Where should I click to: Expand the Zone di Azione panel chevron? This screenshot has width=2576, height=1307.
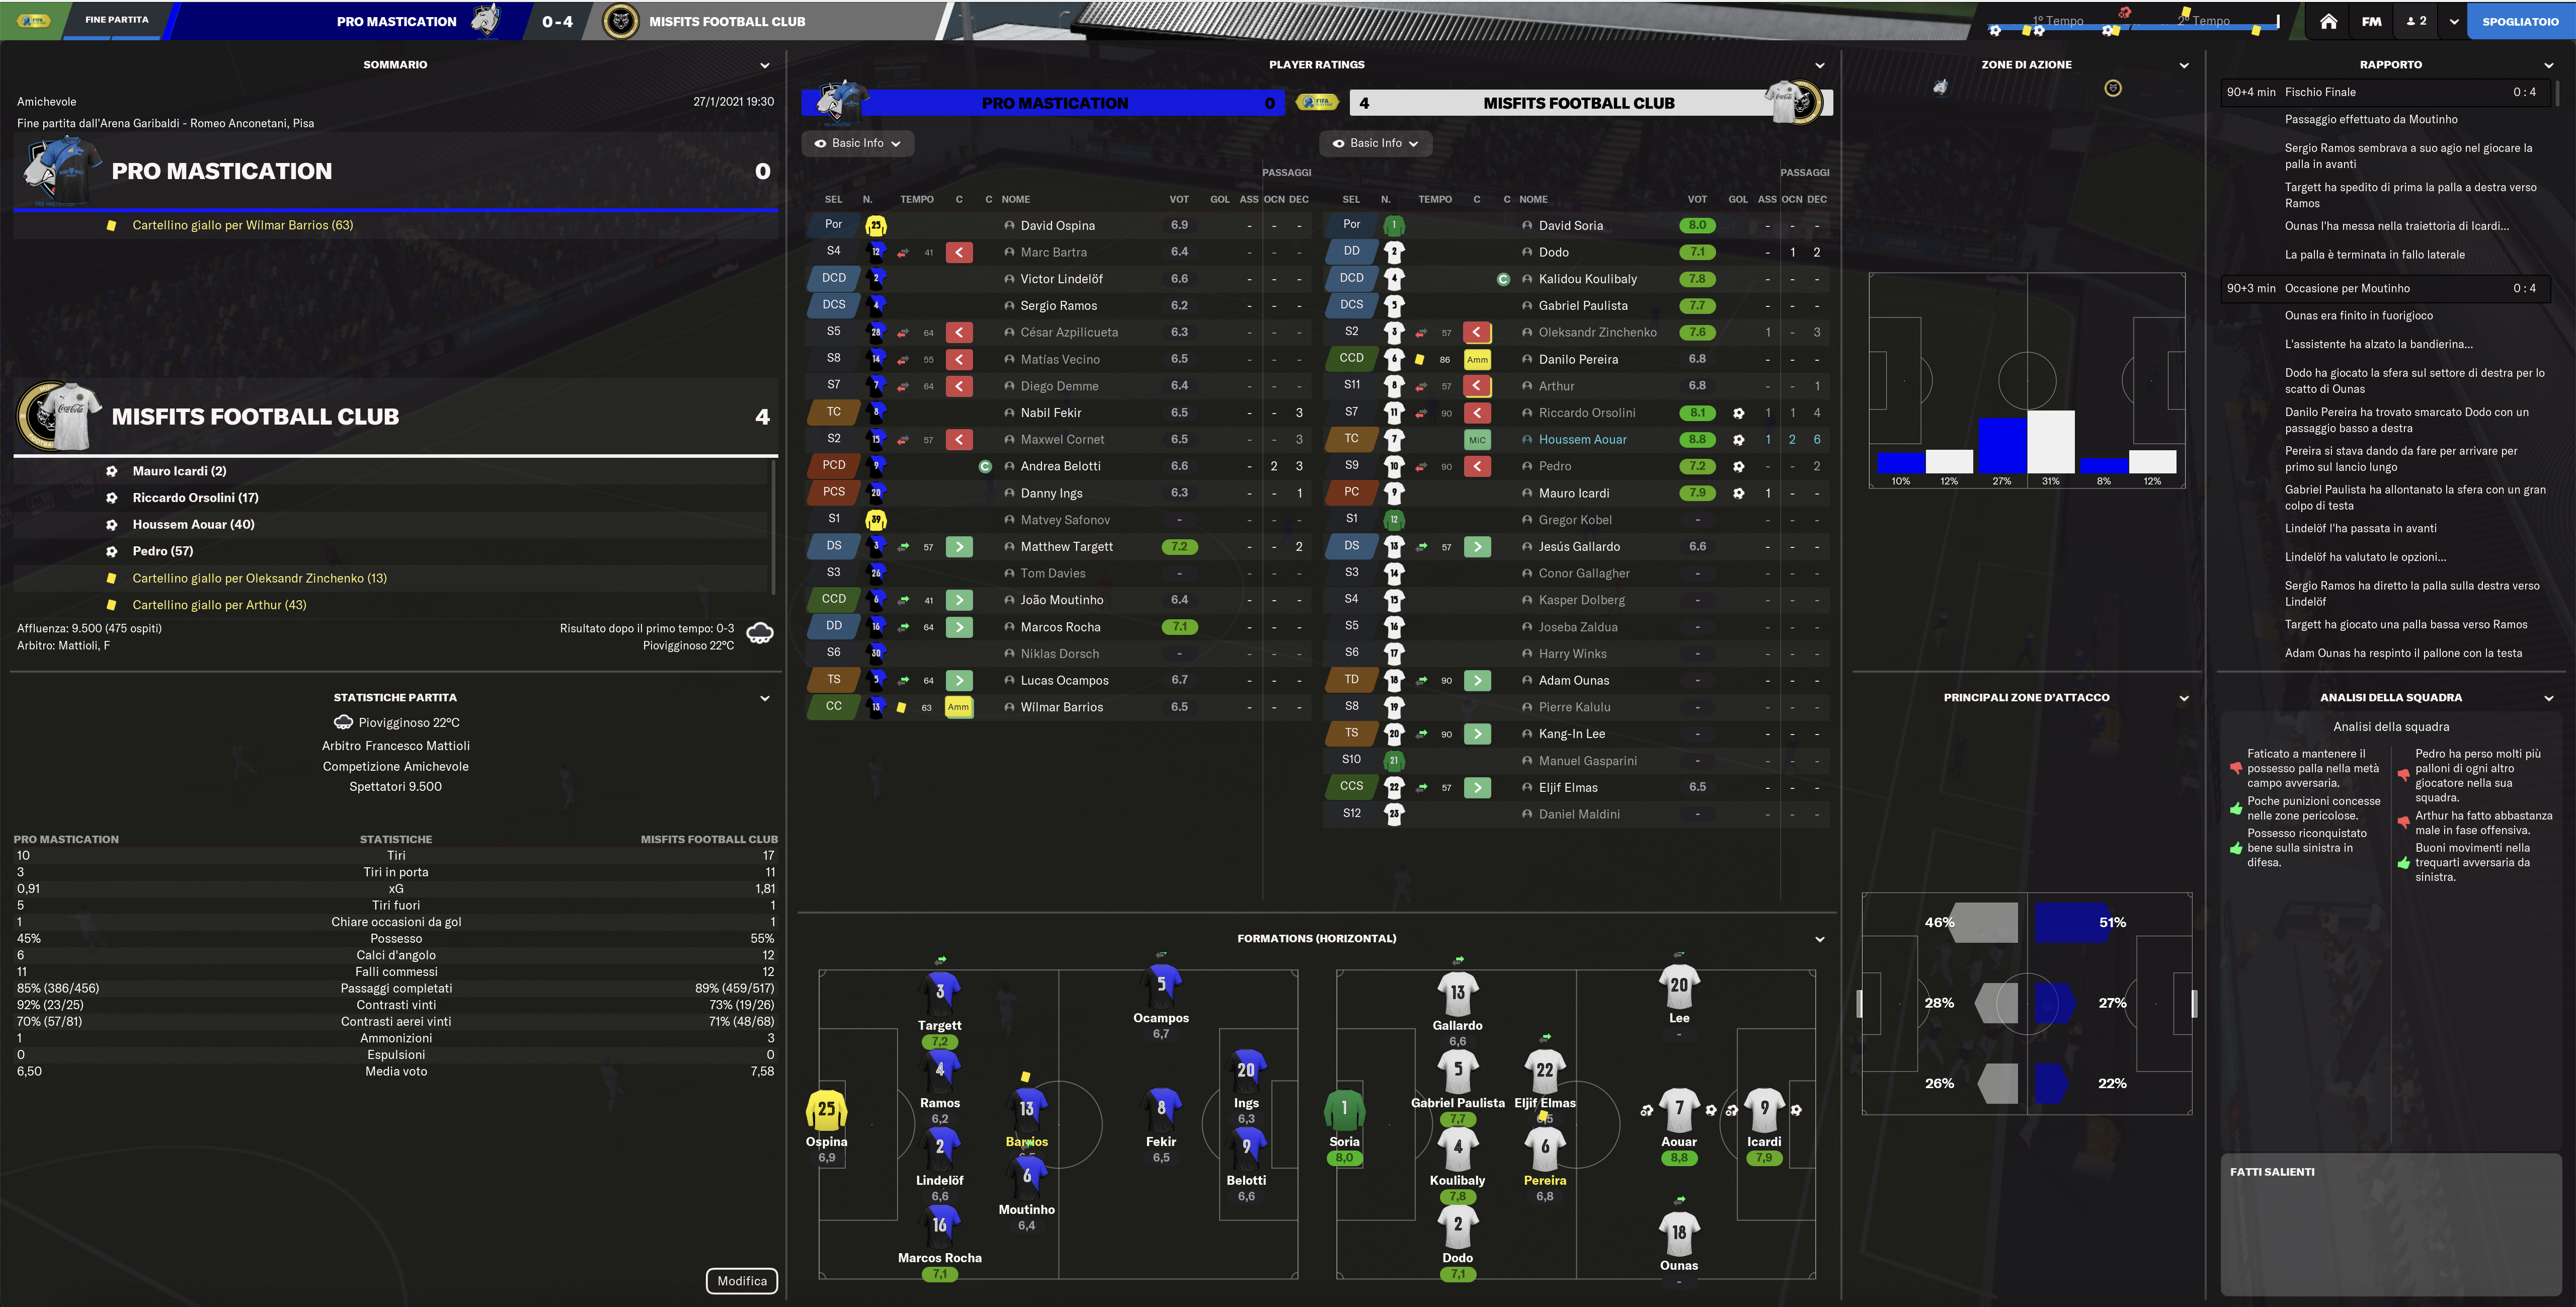click(x=2183, y=65)
